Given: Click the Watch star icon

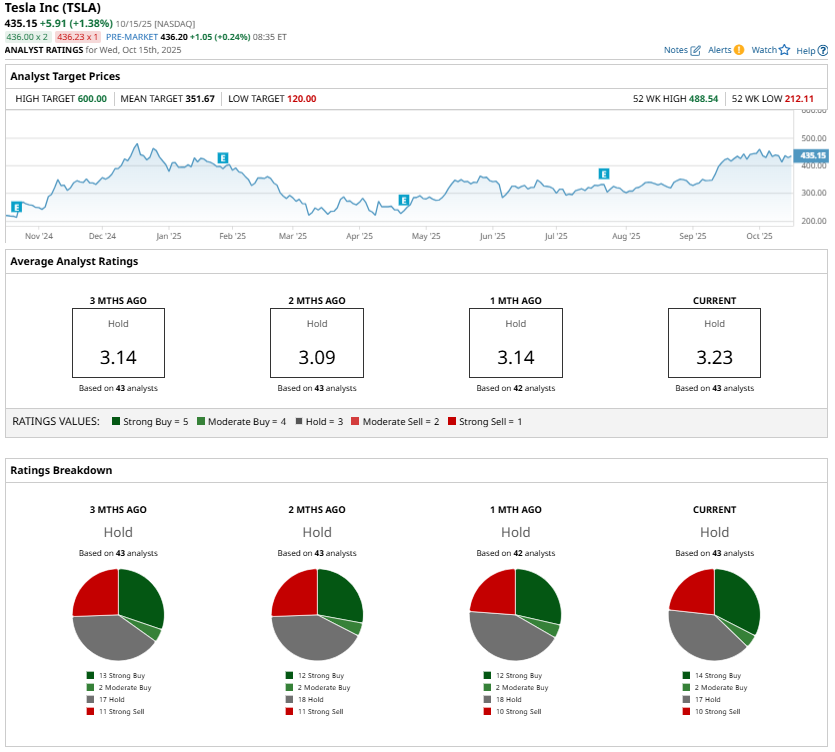Looking at the screenshot, I should (784, 50).
